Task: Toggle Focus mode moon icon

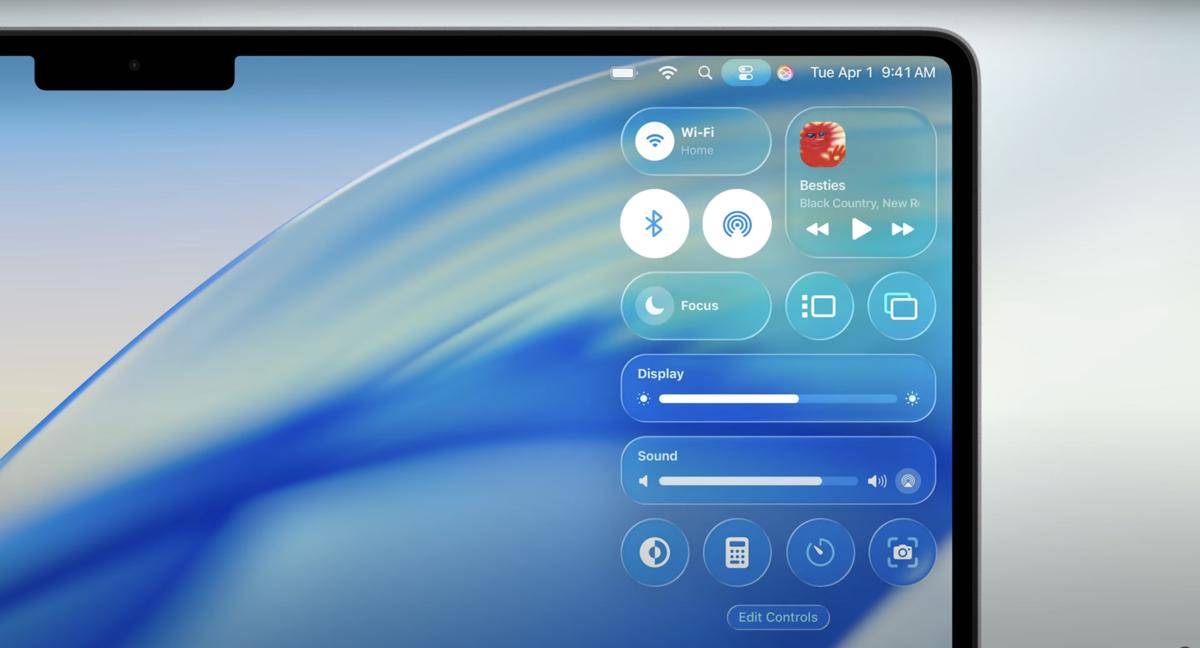Action: tap(654, 306)
